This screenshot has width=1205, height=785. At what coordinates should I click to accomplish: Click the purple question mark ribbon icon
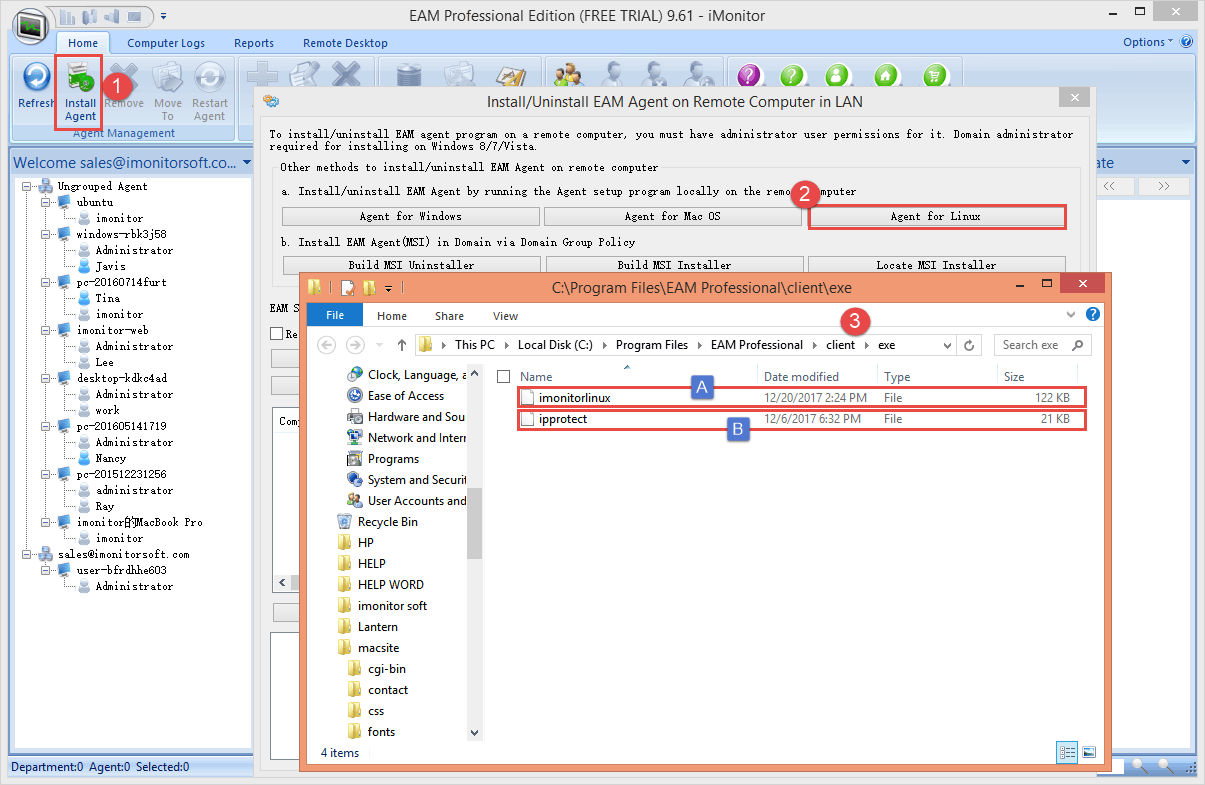click(750, 76)
